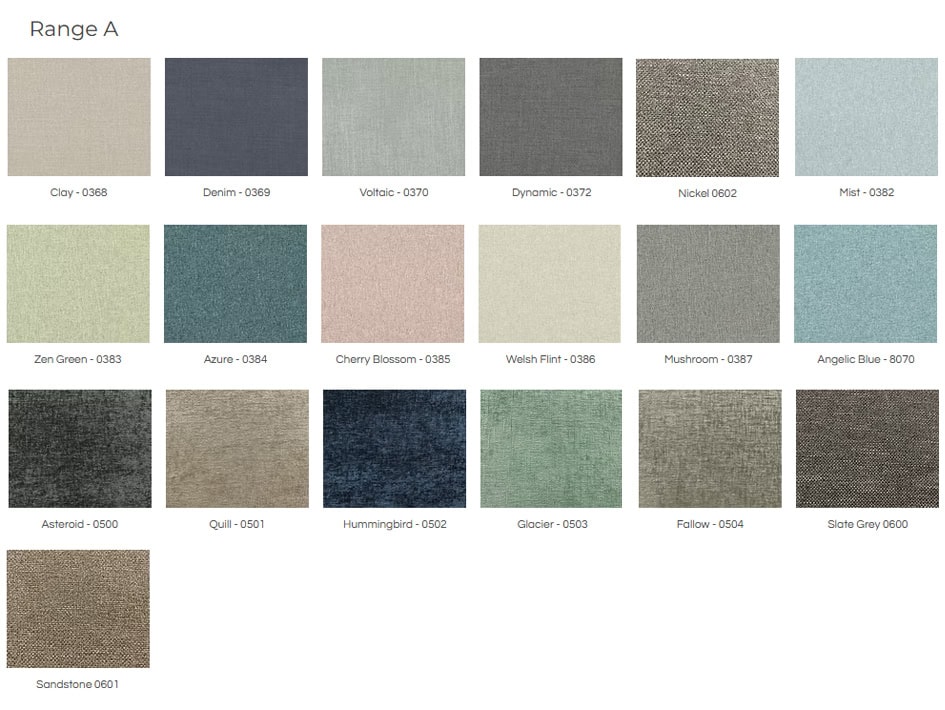
Task: Choose the Welsh Flint 0386 swatch
Action: 550,284
